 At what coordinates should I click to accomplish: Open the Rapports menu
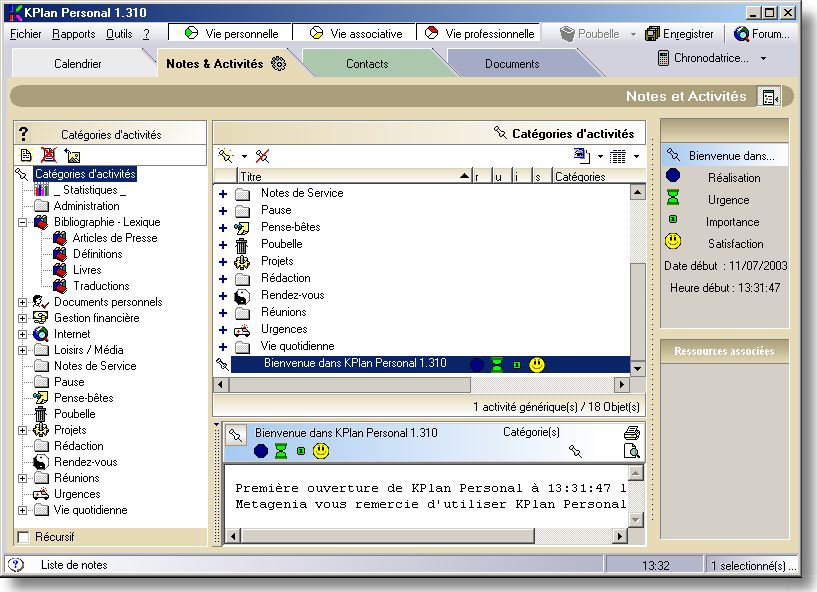click(73, 34)
